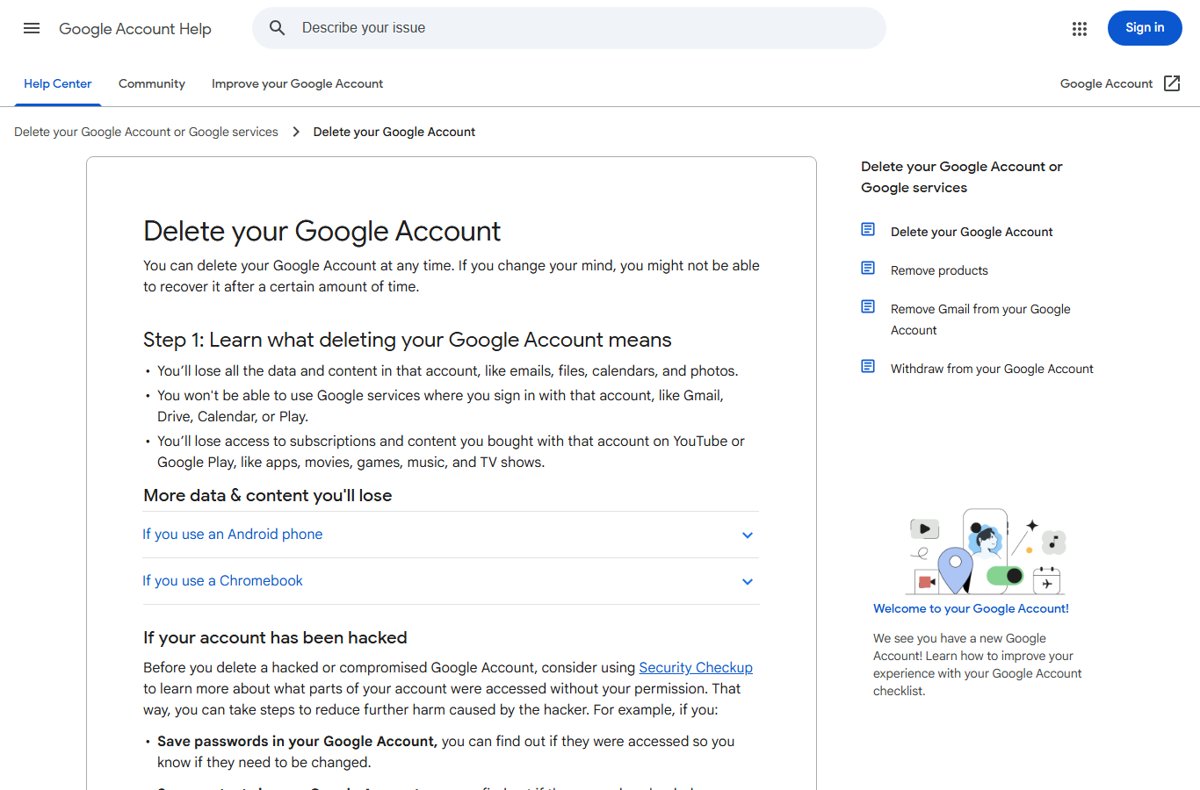Image resolution: width=1200 pixels, height=790 pixels.
Task: Select Delete your Google Account sidebar article
Action: coord(972,231)
